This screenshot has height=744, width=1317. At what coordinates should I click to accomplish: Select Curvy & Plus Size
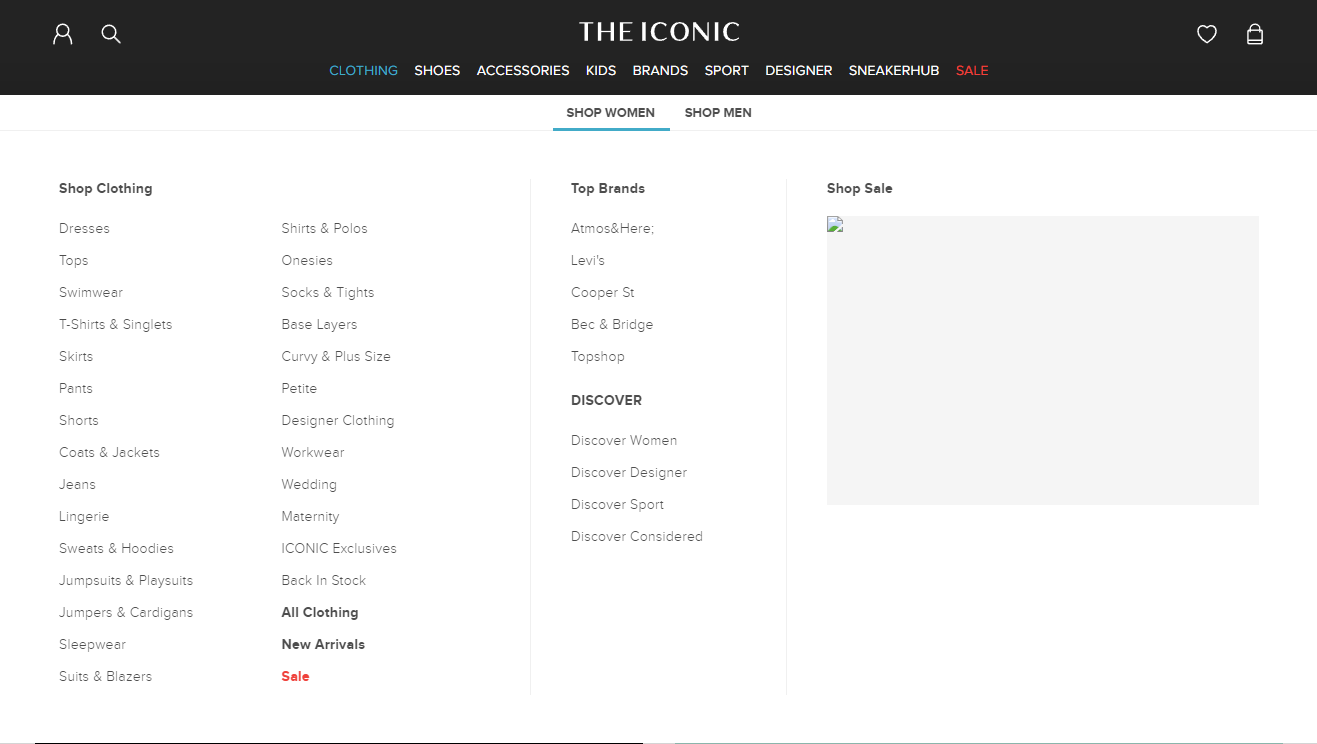(x=336, y=356)
